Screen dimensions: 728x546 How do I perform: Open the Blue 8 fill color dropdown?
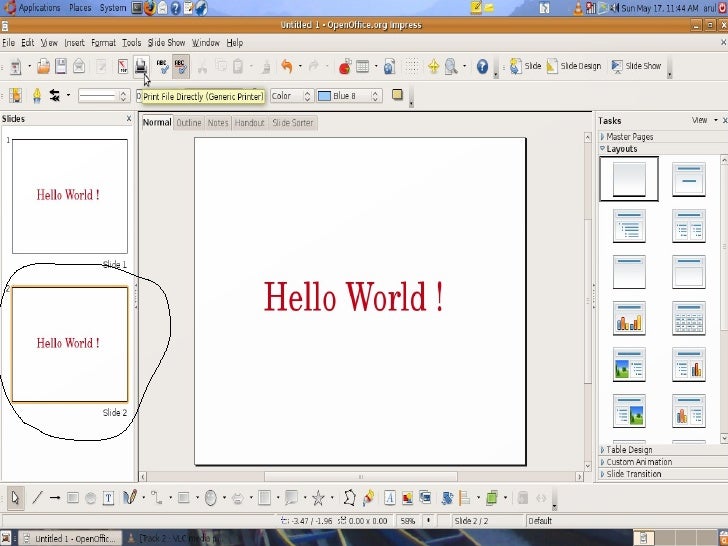(x=350, y=96)
